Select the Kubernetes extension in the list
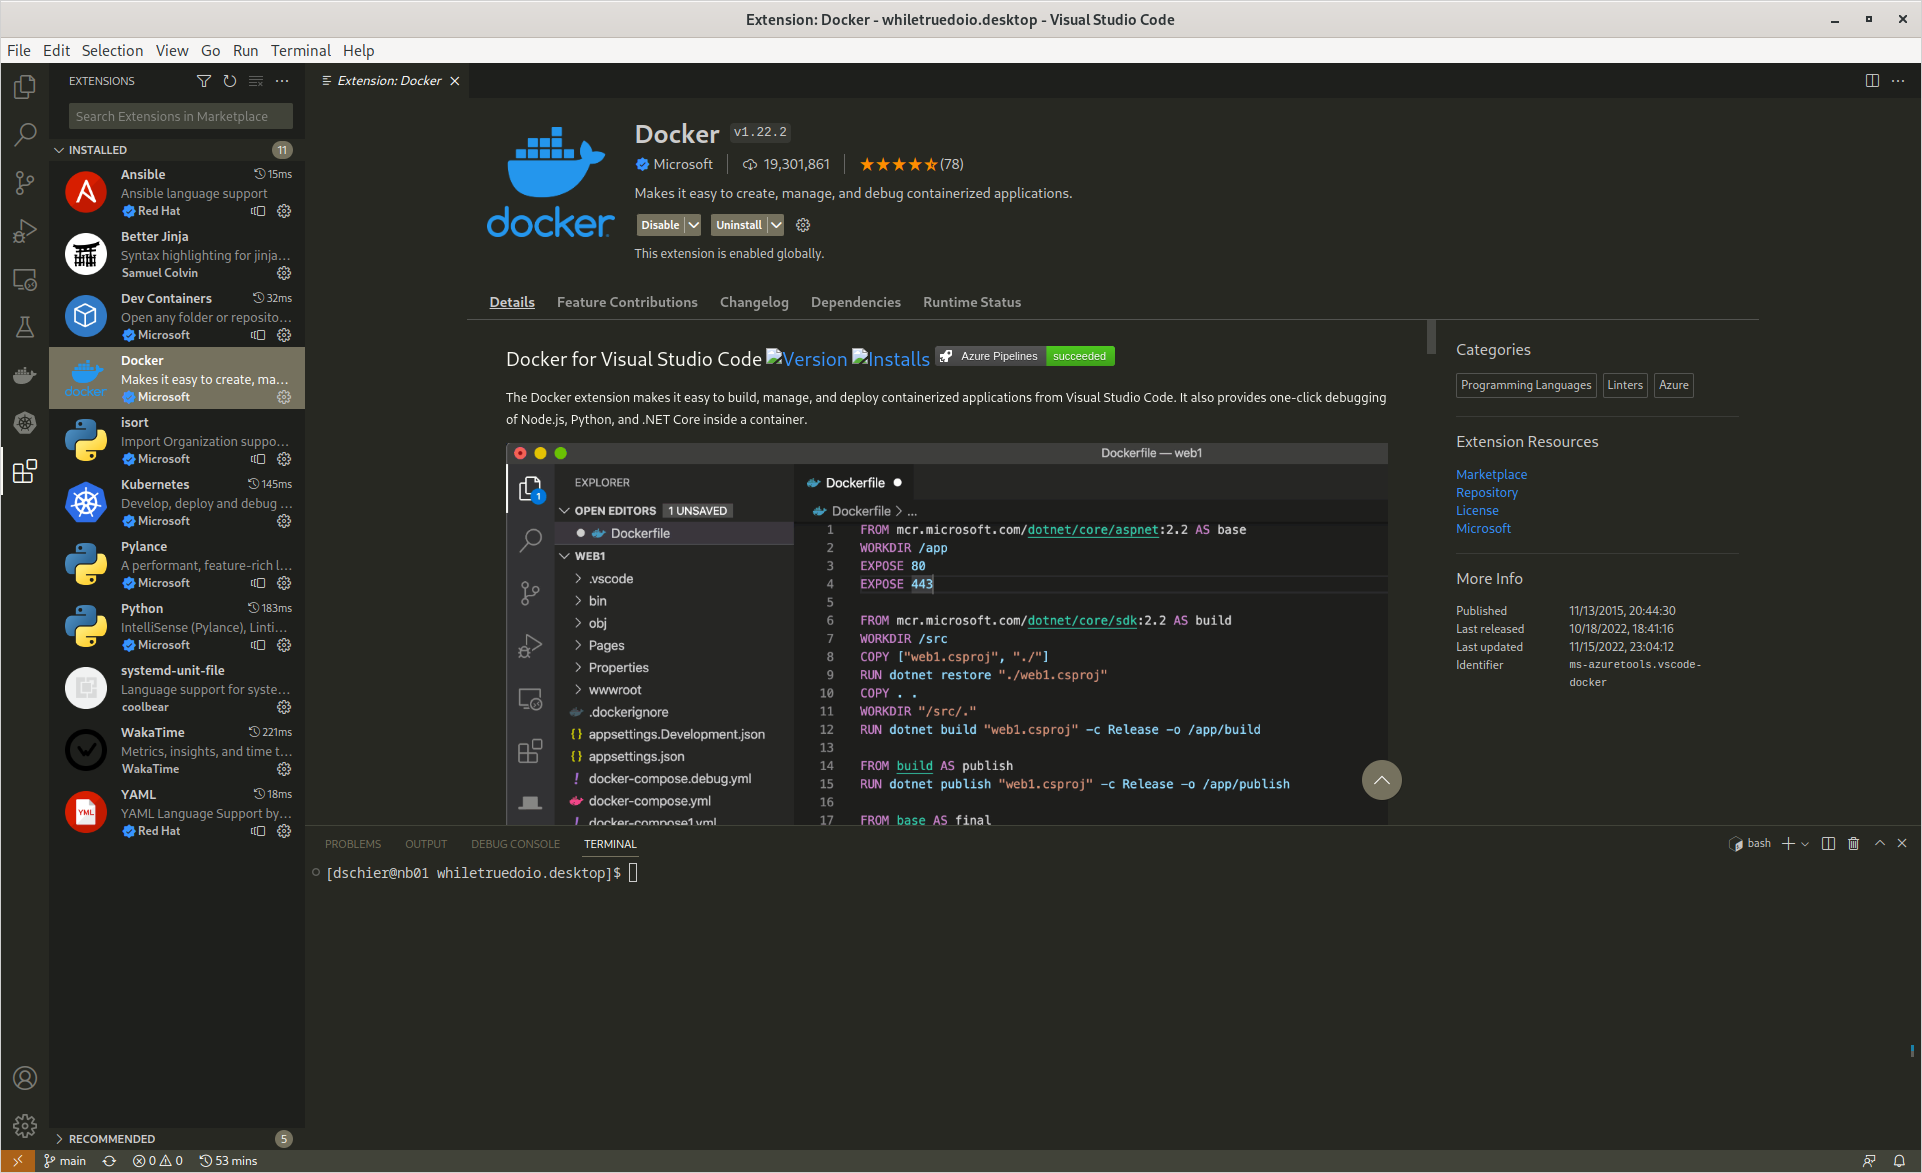The width and height of the screenshot is (1922, 1173). (177, 502)
